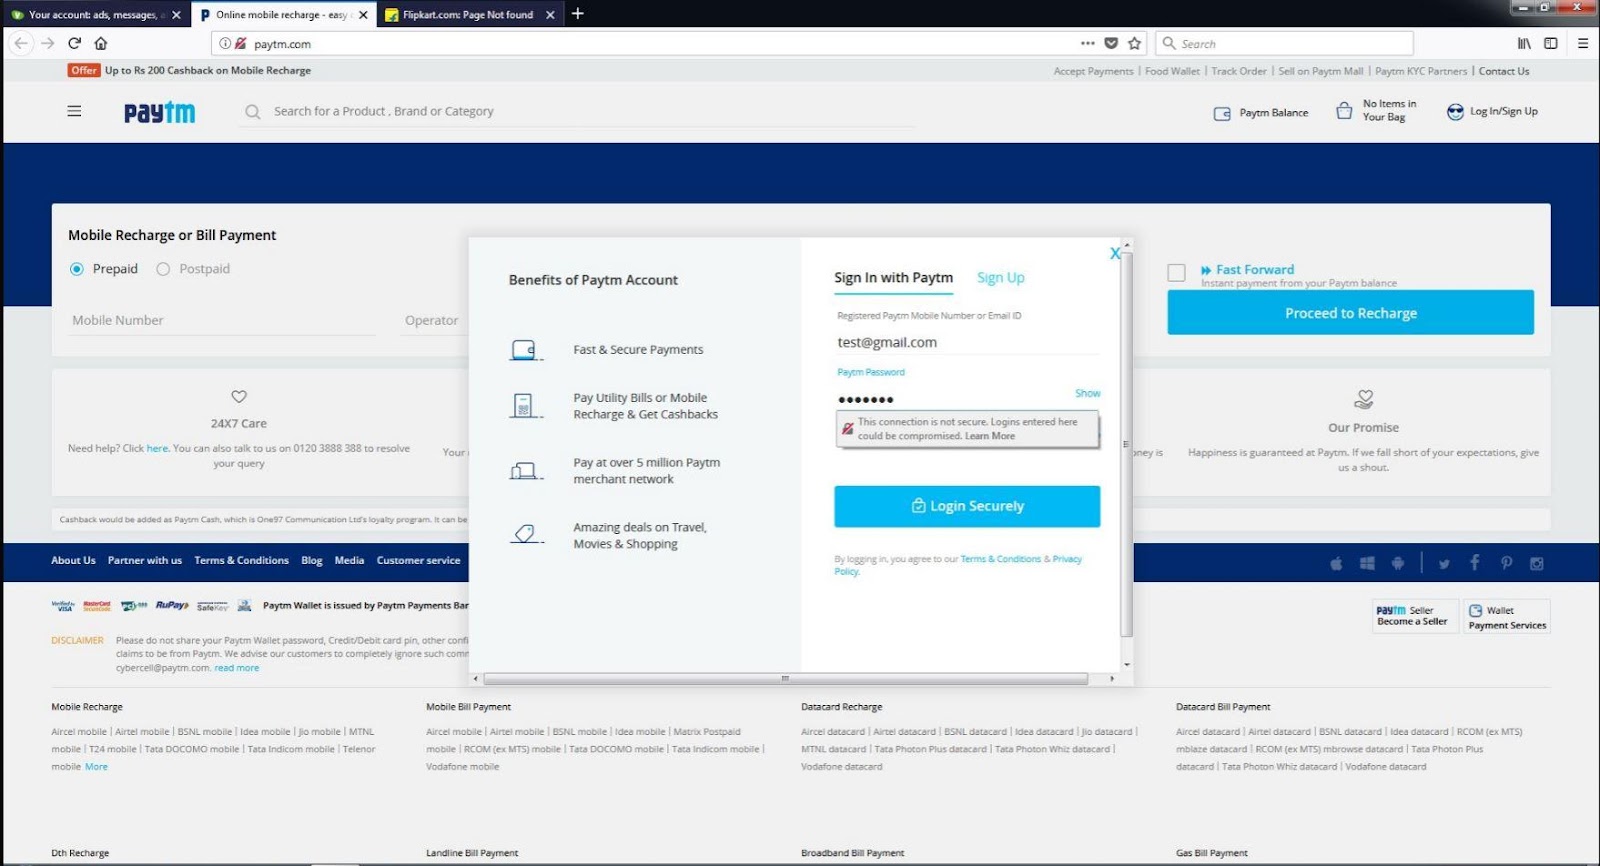Visit Paytm's Pinterest page
The width and height of the screenshot is (1600, 866).
pyautogui.click(x=1506, y=563)
